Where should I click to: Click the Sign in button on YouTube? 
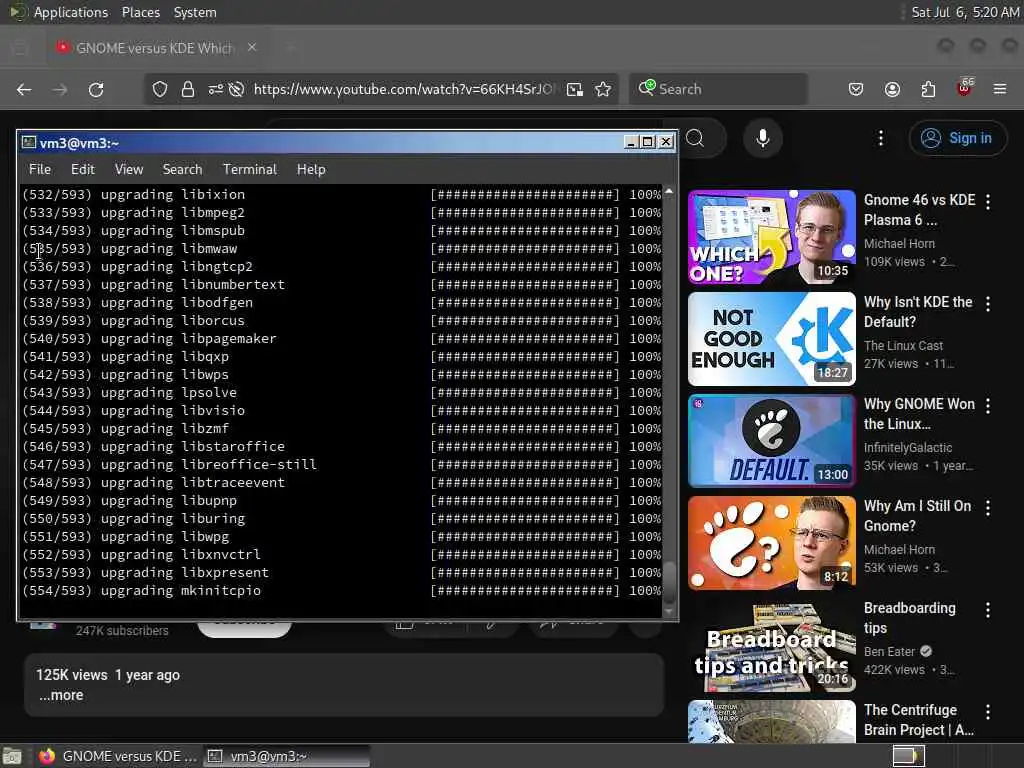958,138
